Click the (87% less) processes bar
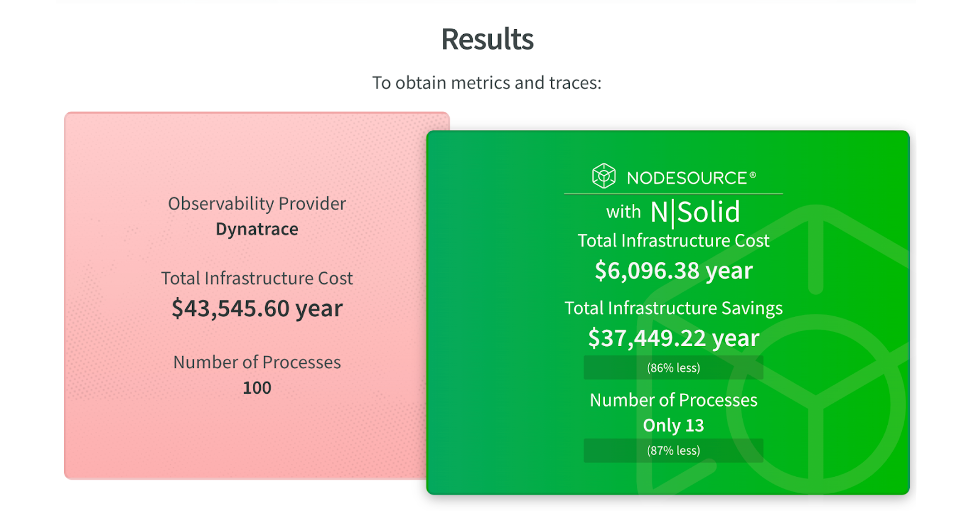The height and width of the screenshot is (512, 977). pyautogui.click(x=674, y=450)
